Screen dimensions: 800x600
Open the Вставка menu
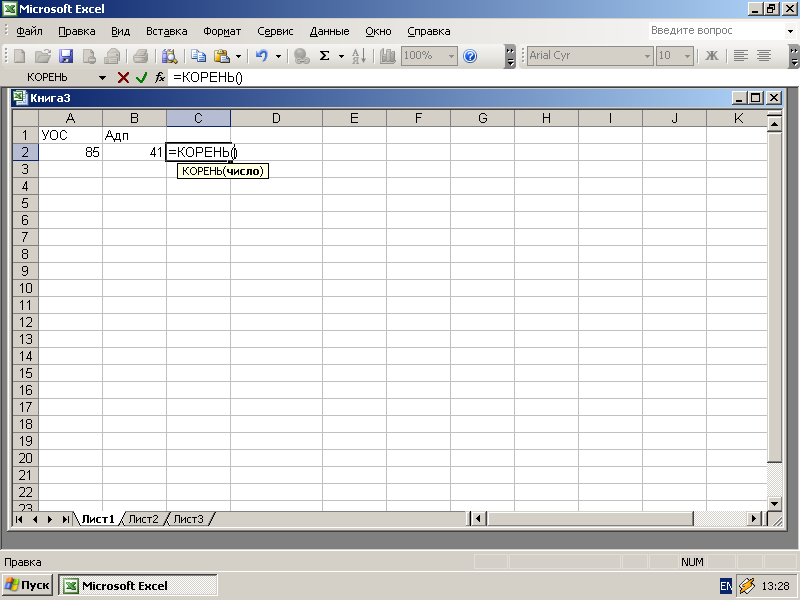(x=166, y=31)
